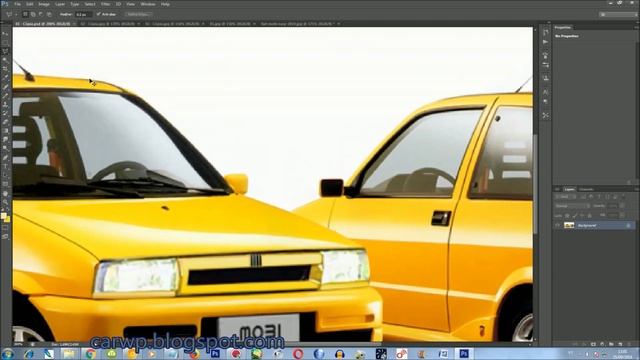
Task: Select the Pen tool
Action: click(5, 157)
